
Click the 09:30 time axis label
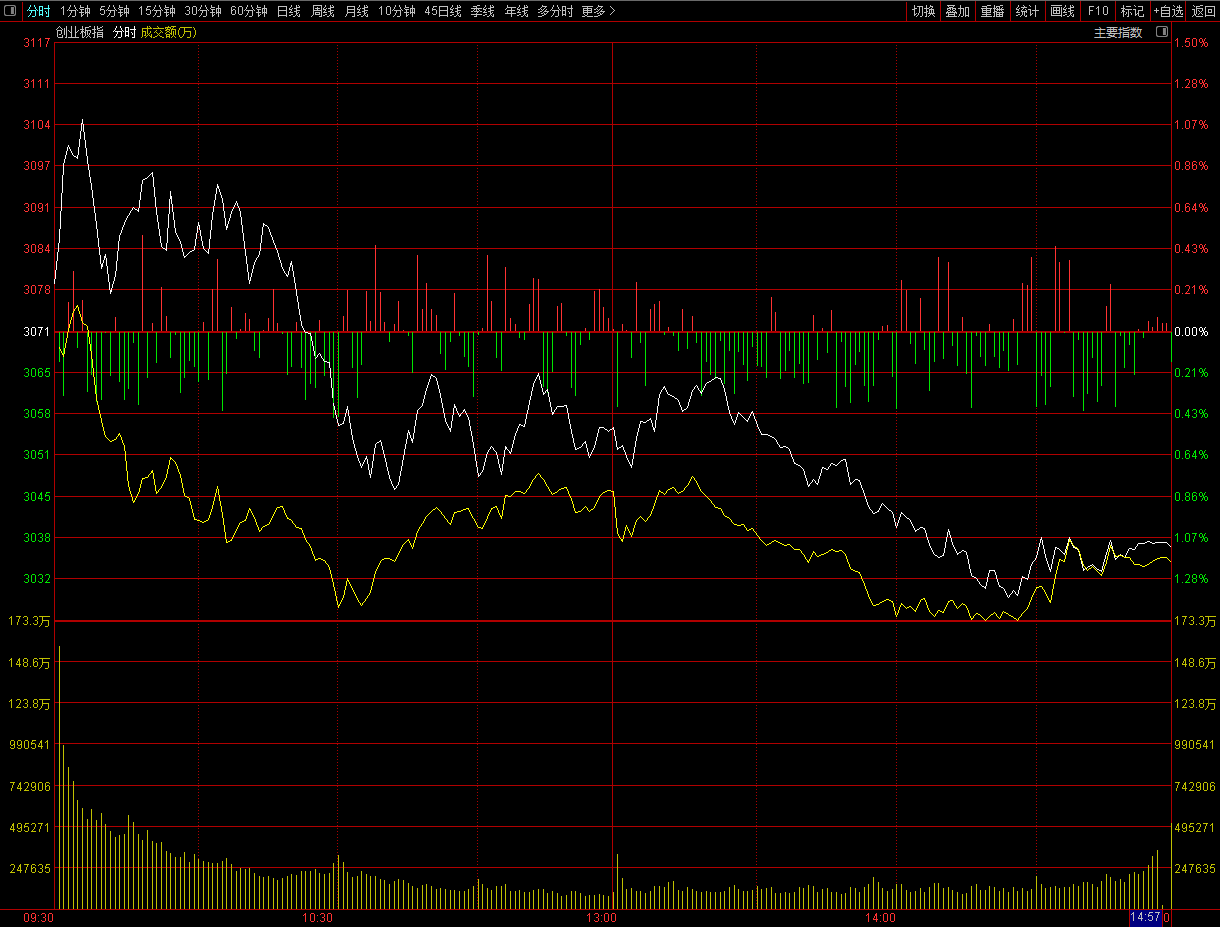39,917
